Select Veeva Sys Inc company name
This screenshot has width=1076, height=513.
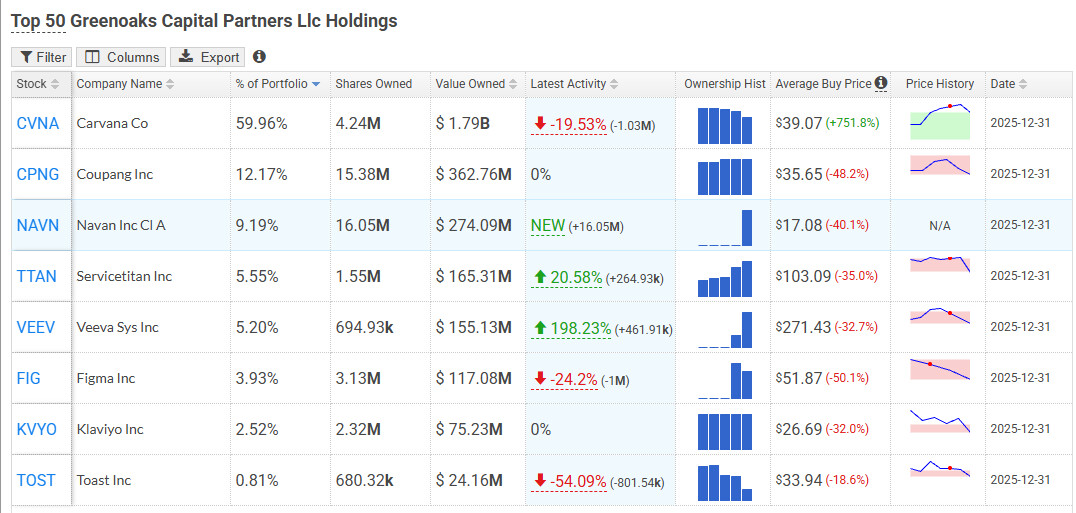pos(117,327)
